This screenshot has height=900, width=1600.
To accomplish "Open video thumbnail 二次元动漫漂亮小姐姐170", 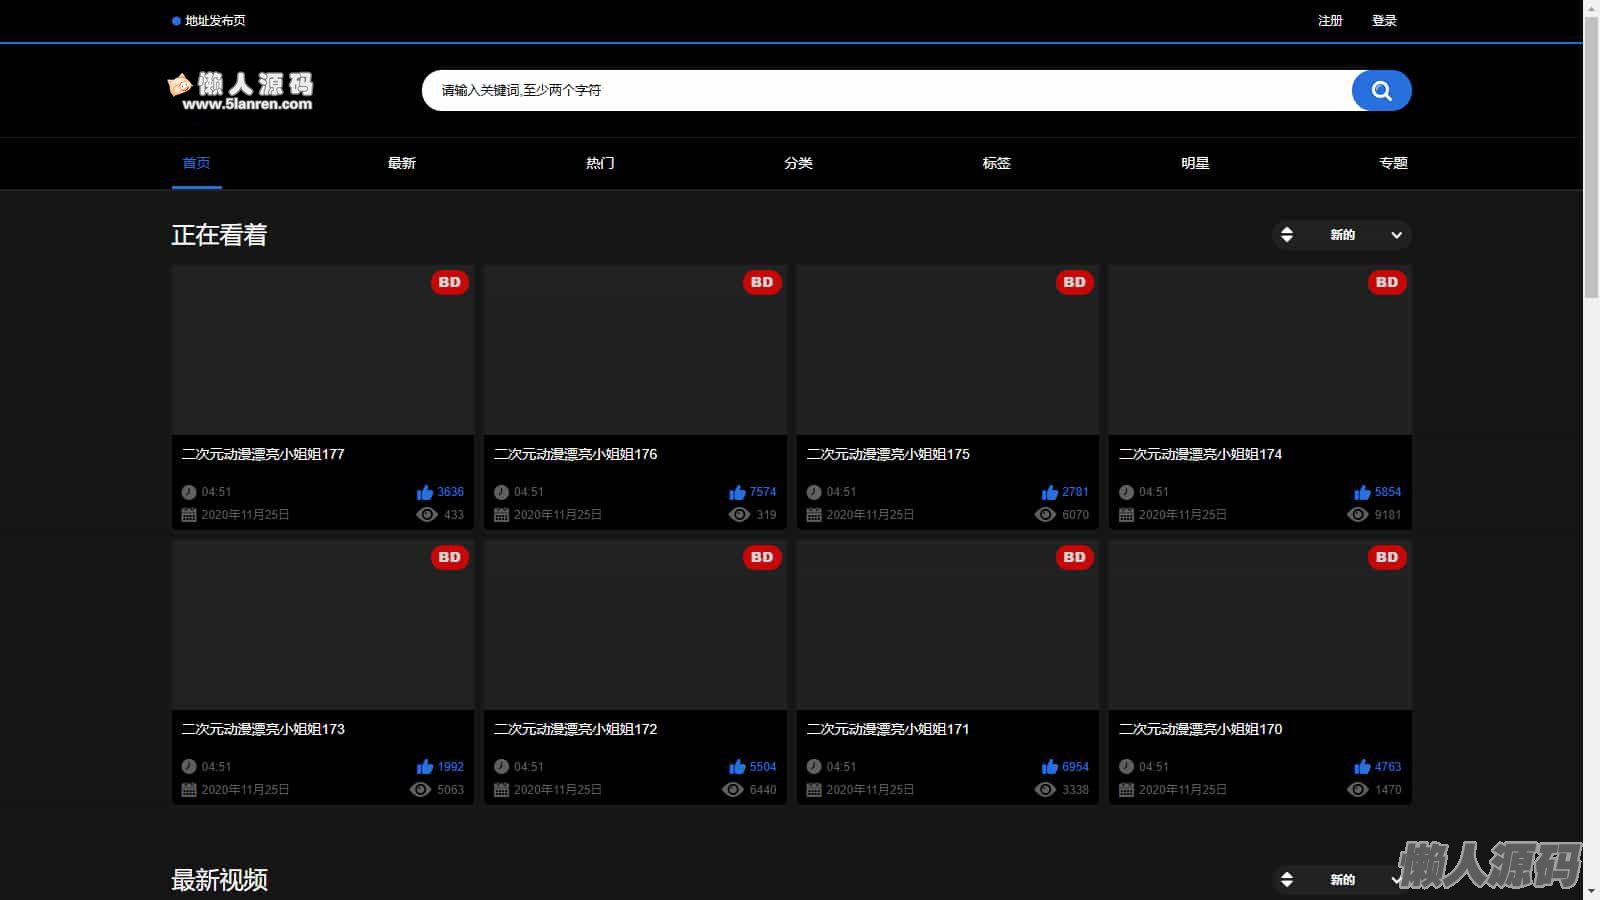I will click(1260, 625).
